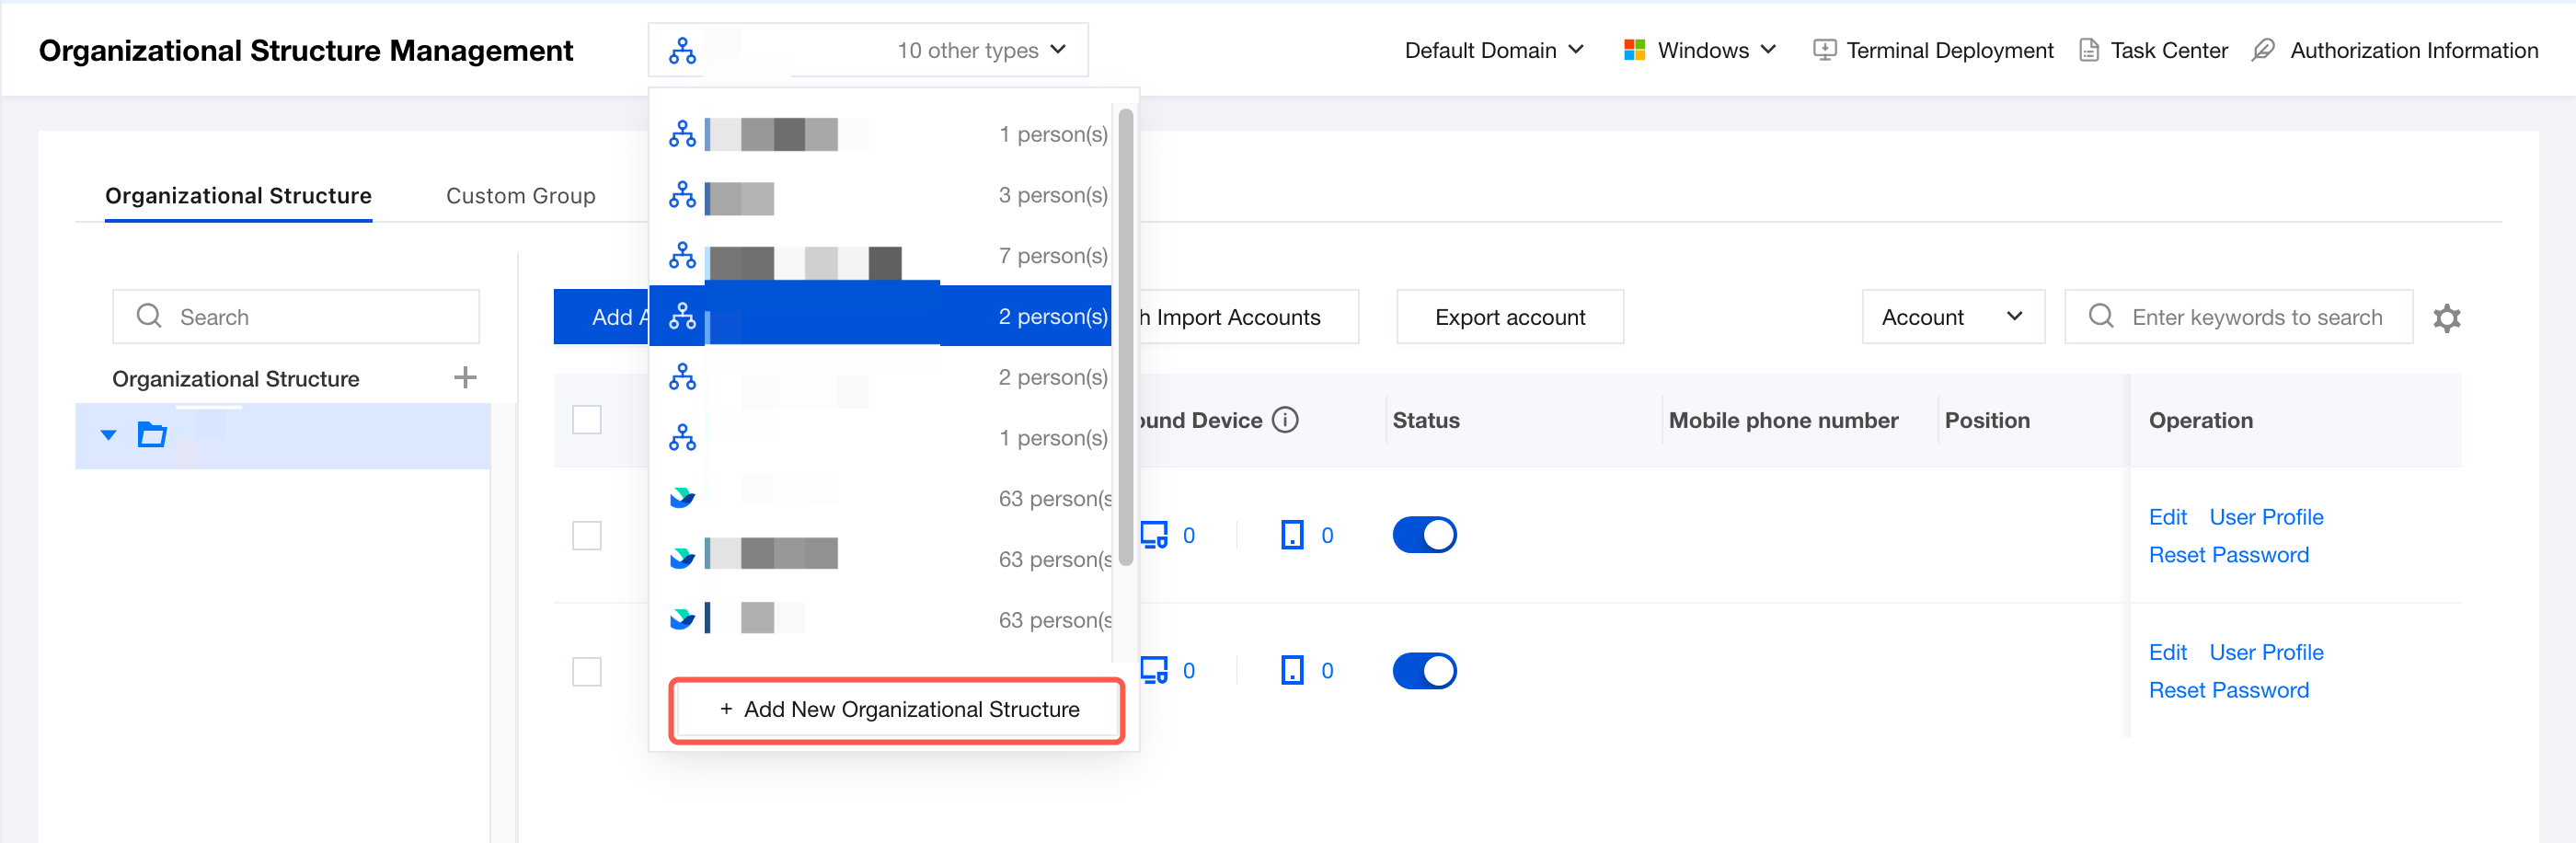Collapse the selected tree folder arrow
Screen dimensions: 2576x843
pyautogui.click(x=109, y=435)
